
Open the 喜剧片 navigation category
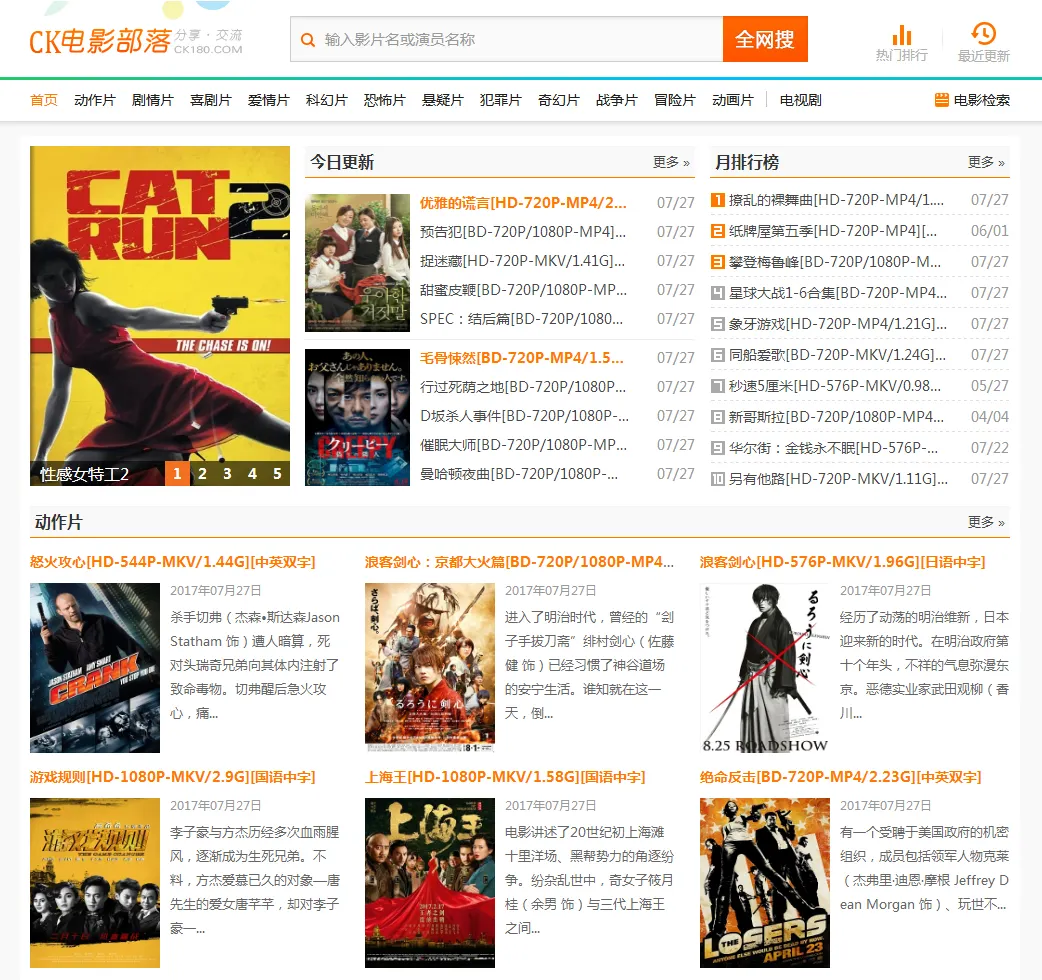(211, 100)
